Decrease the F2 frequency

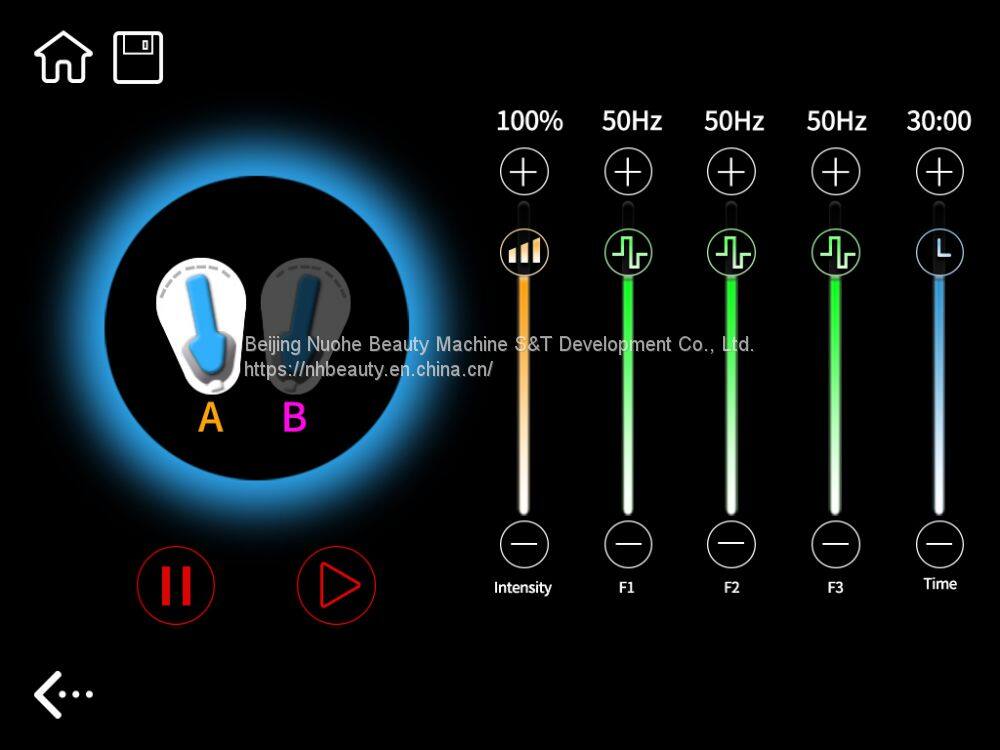(x=731, y=545)
